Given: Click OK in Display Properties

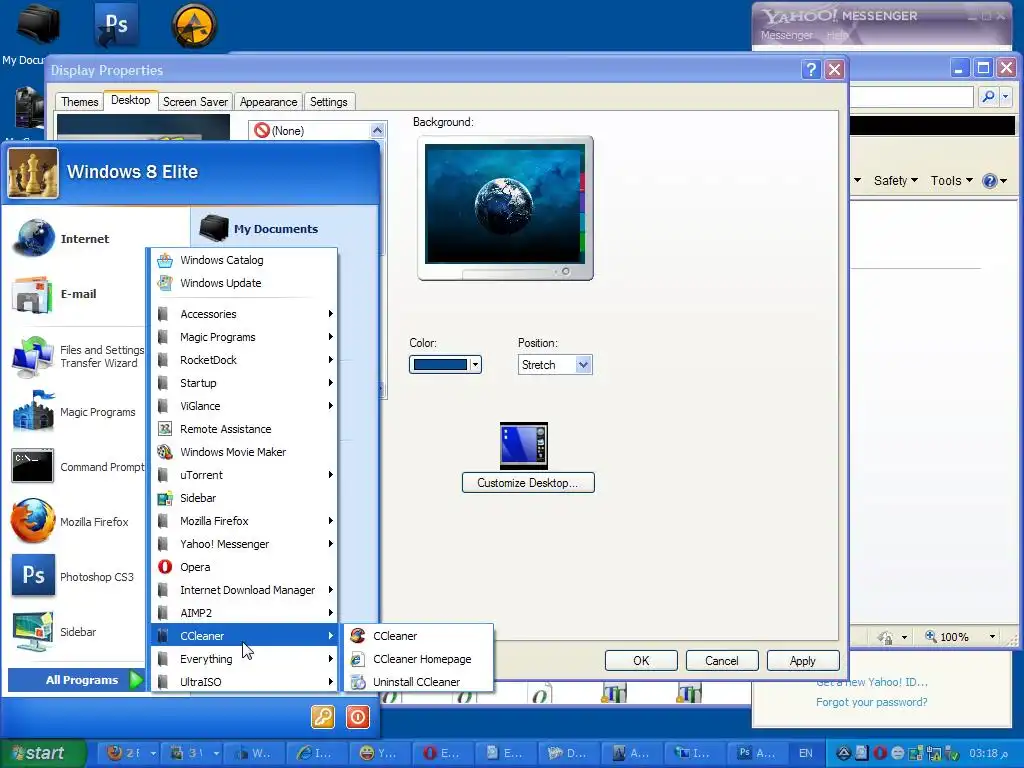Looking at the screenshot, I should (641, 660).
